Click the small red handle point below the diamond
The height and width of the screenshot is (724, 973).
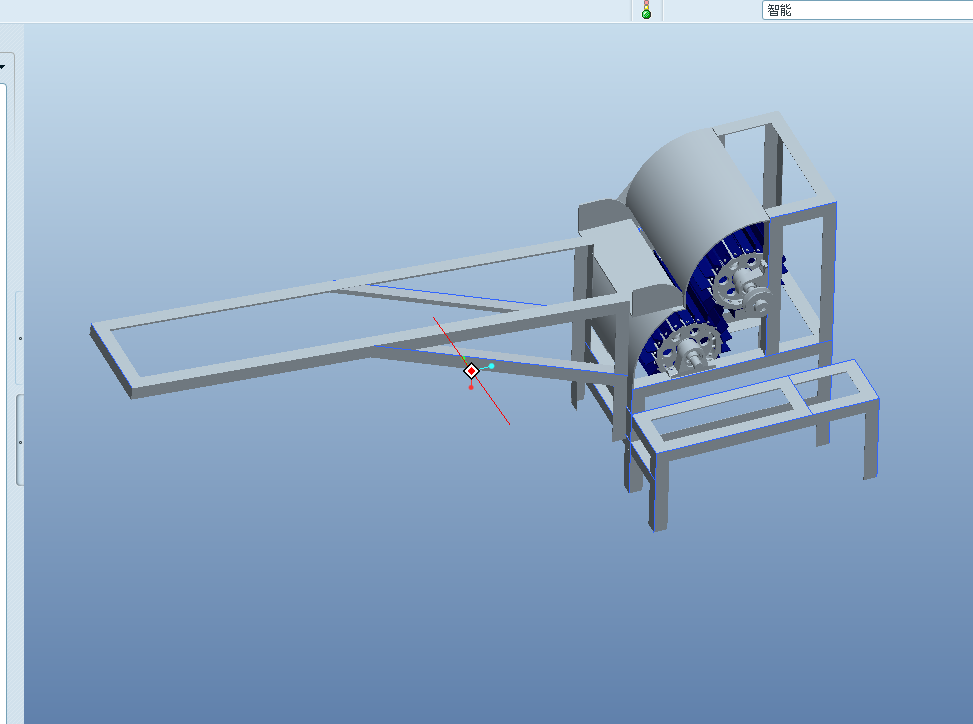tap(471, 387)
